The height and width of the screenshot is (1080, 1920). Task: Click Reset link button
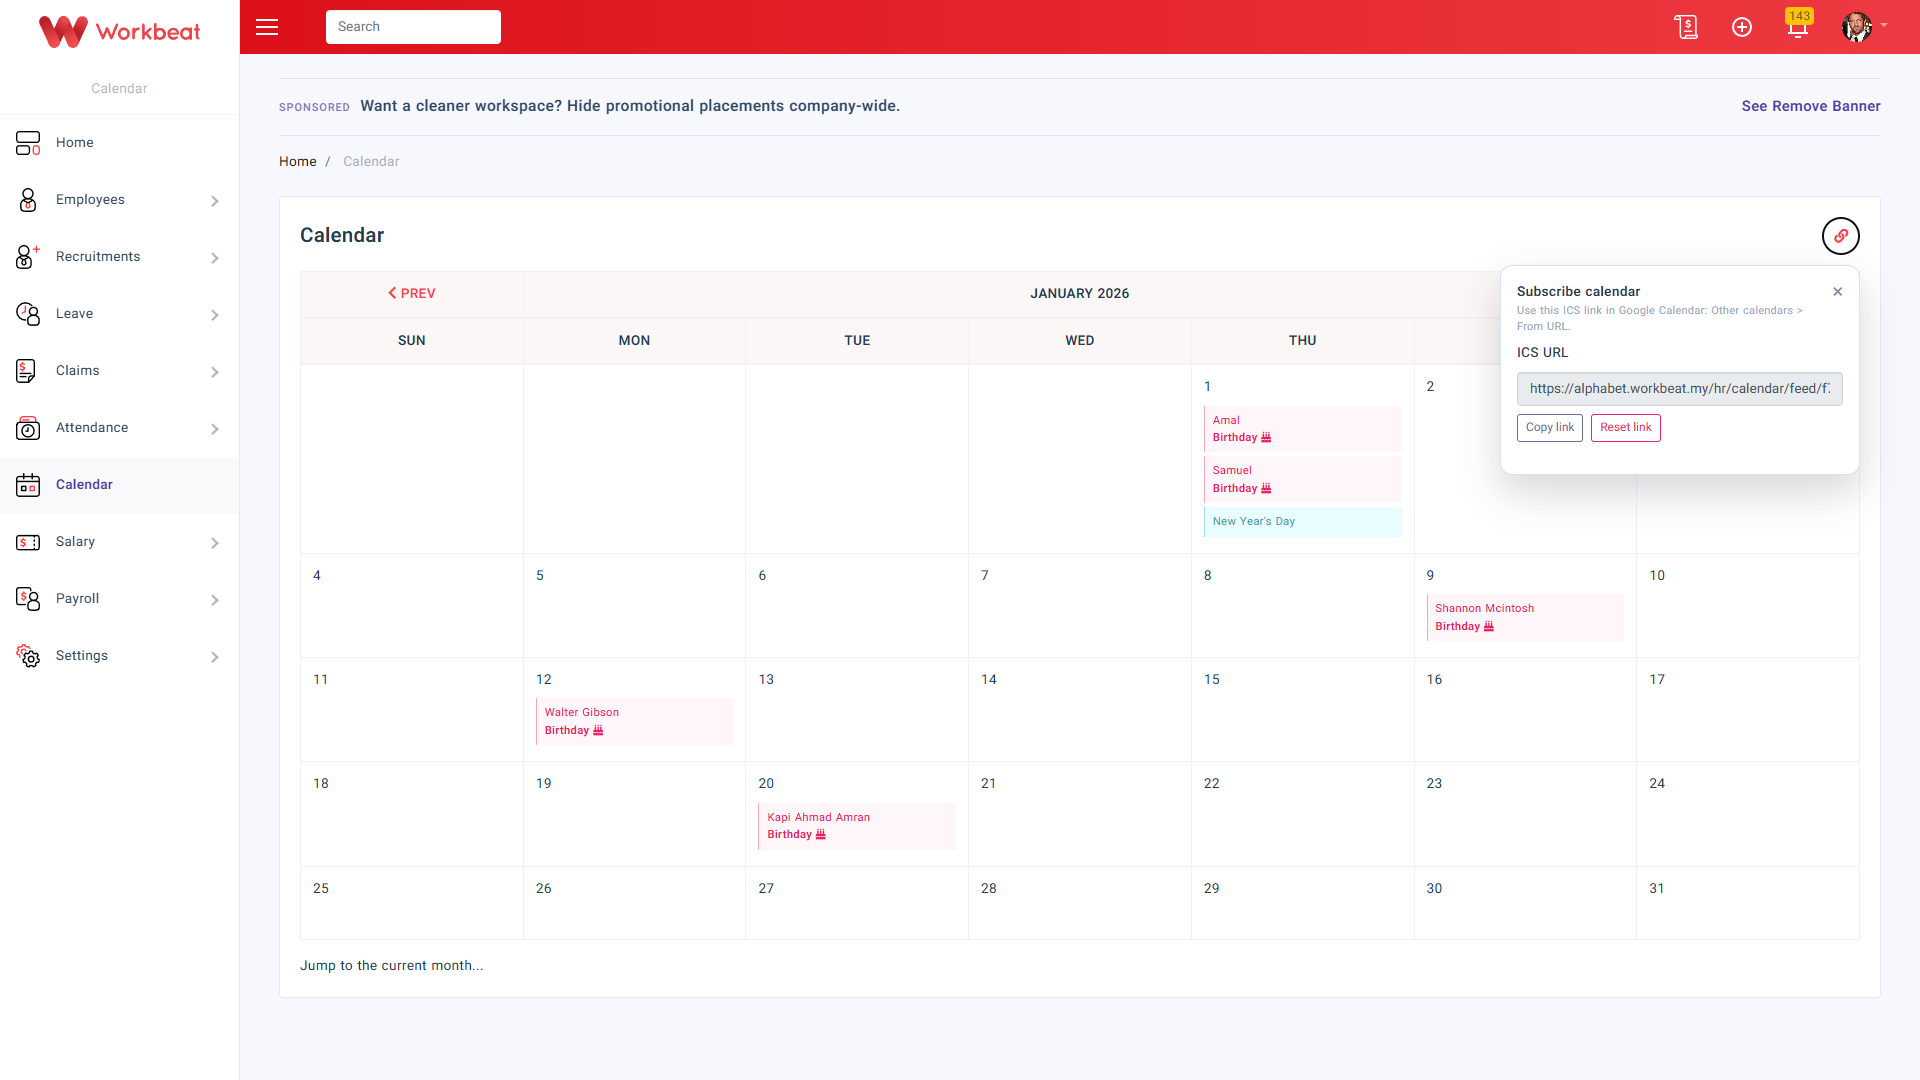point(1625,428)
